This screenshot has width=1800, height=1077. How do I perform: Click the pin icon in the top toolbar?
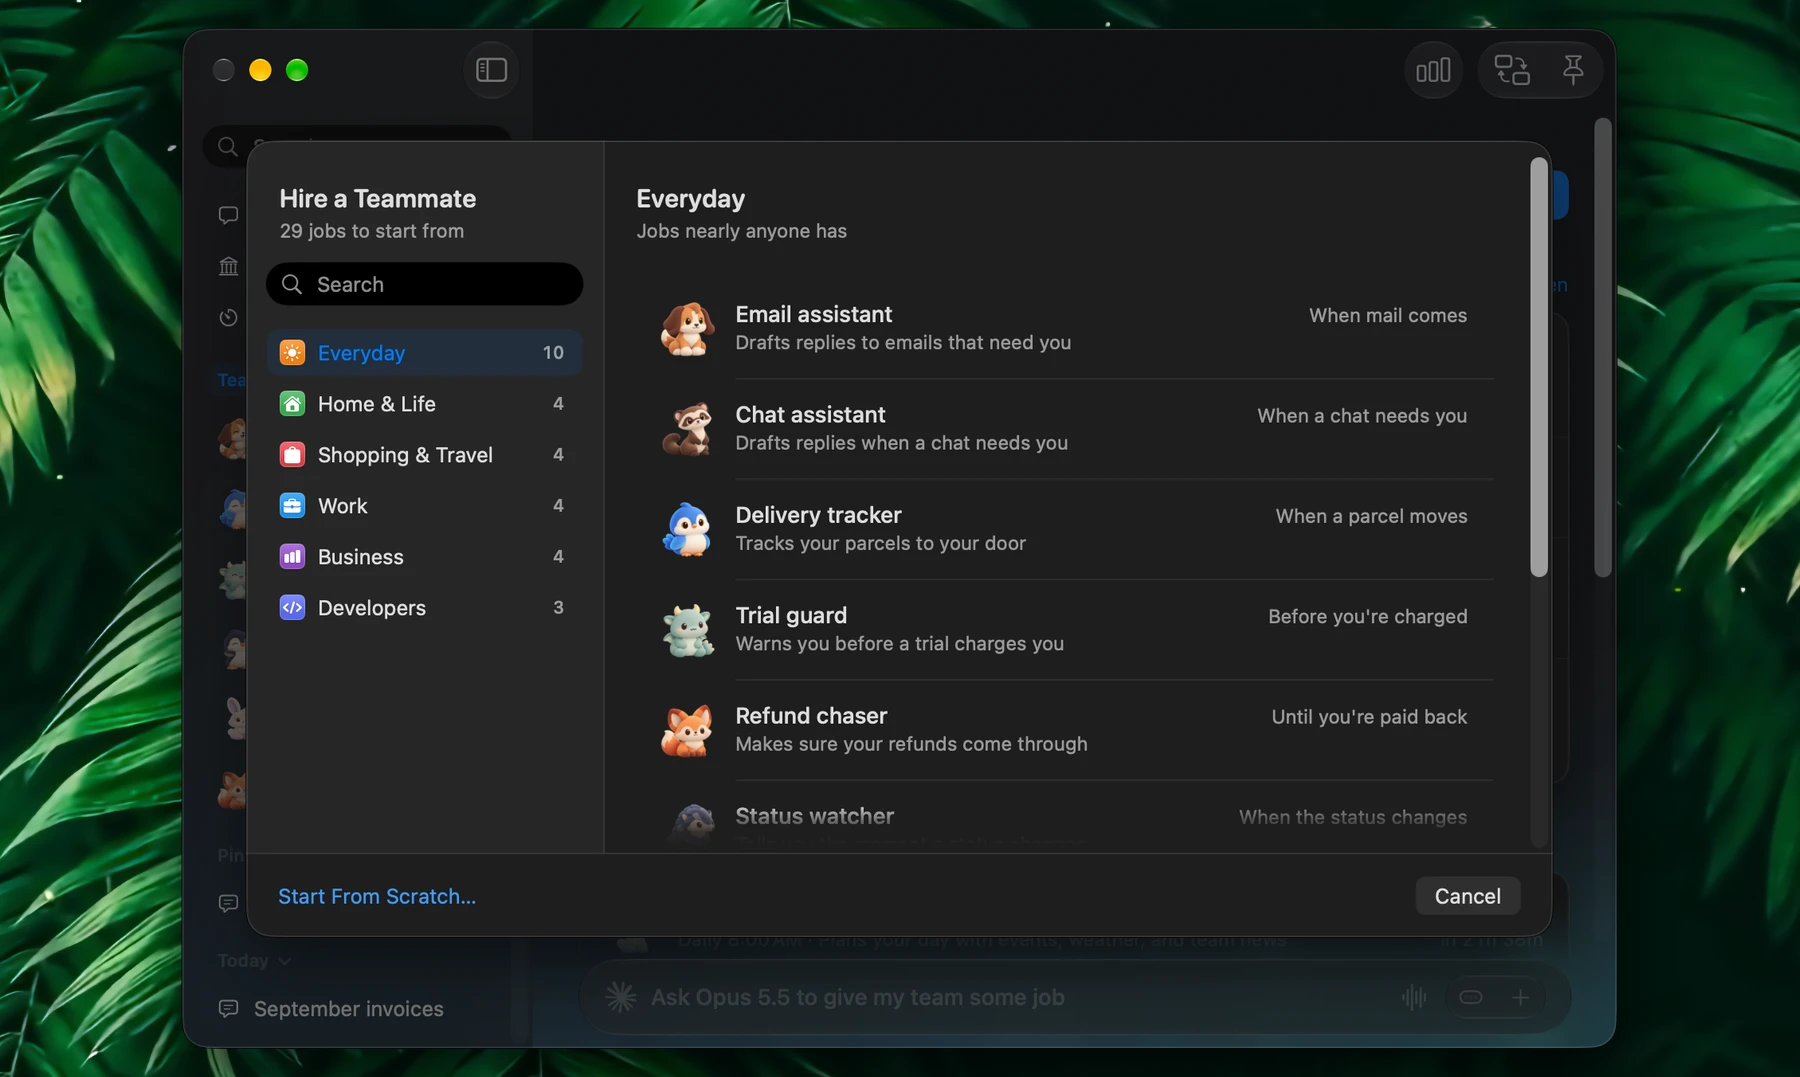pos(1573,70)
